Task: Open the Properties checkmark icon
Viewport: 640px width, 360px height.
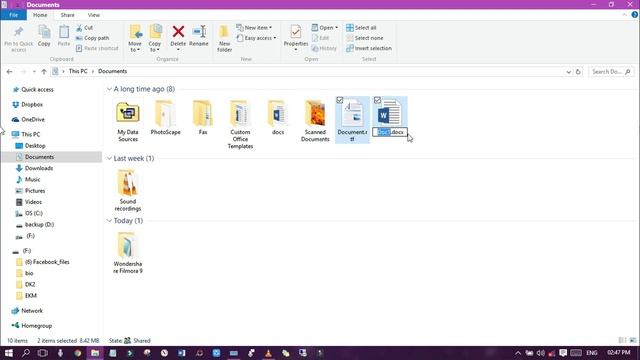Action: click(x=296, y=31)
